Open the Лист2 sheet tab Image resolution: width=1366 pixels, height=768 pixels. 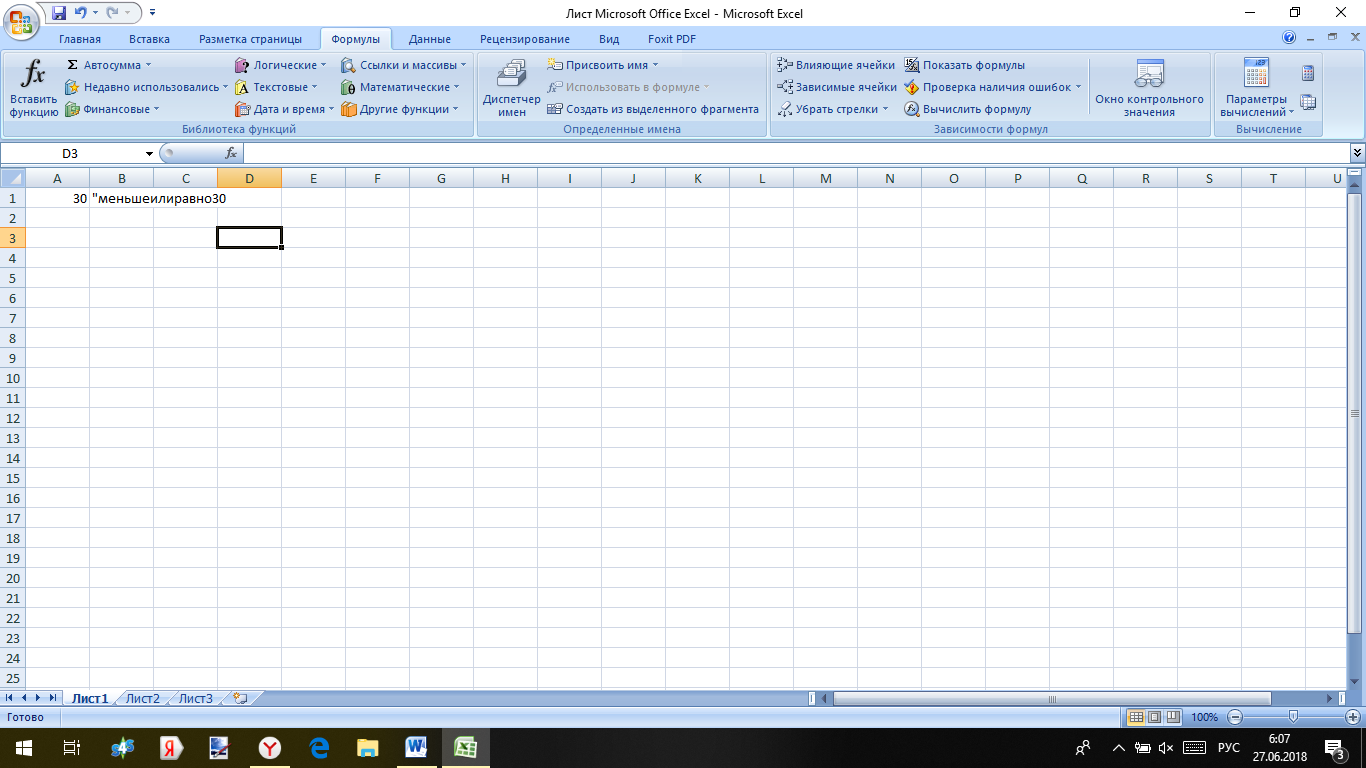point(142,698)
